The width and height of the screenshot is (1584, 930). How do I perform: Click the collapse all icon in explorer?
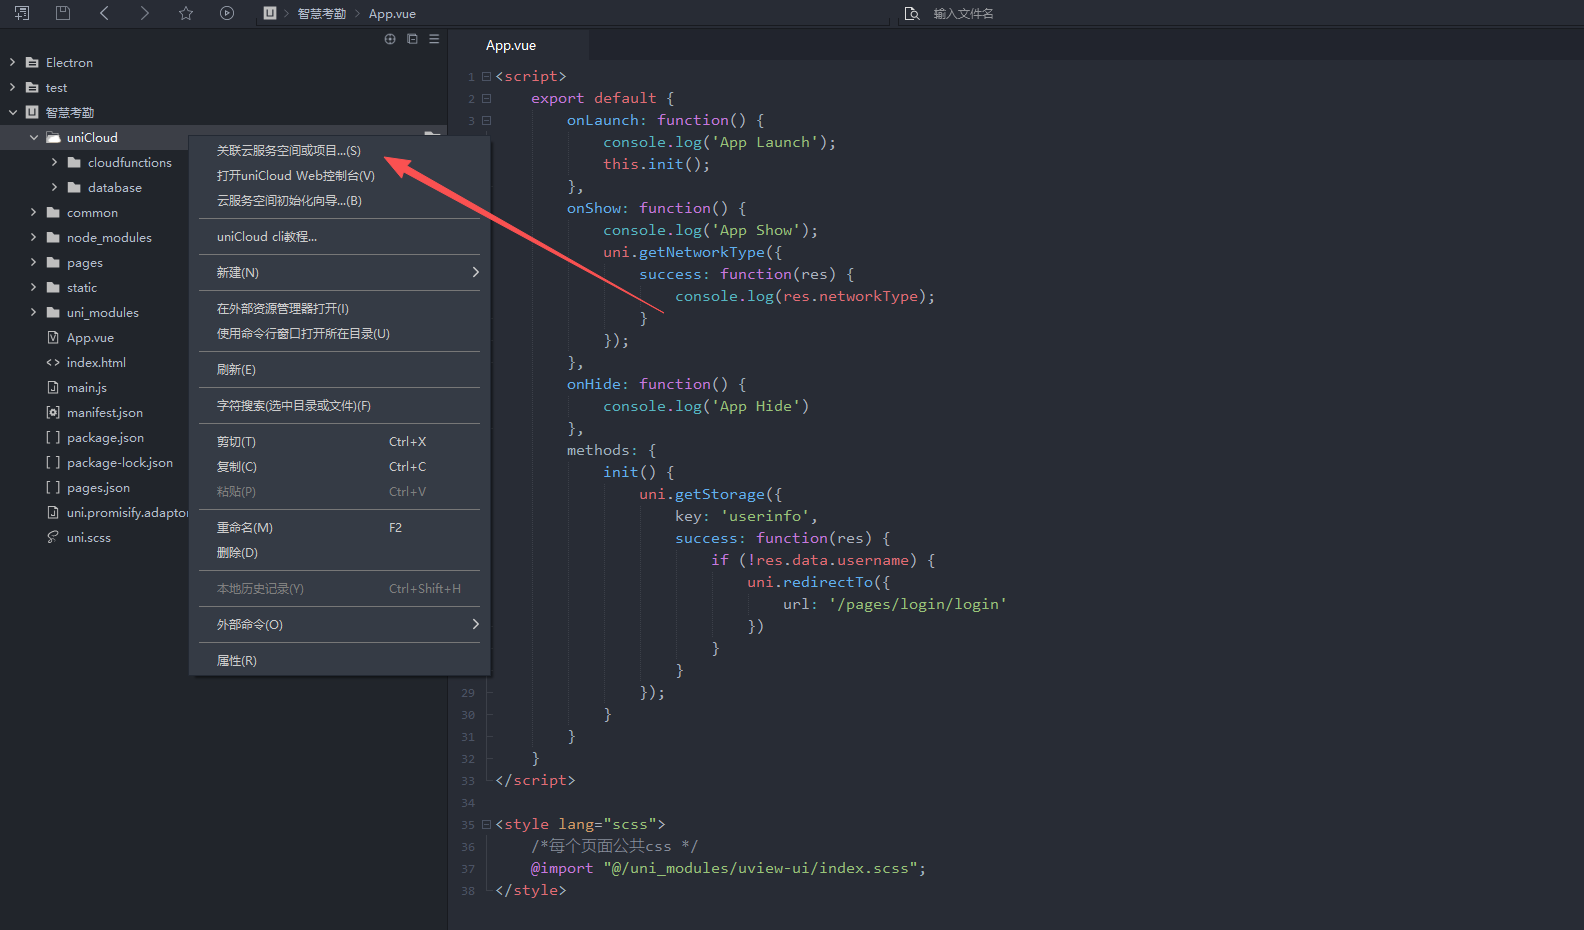[x=412, y=39]
